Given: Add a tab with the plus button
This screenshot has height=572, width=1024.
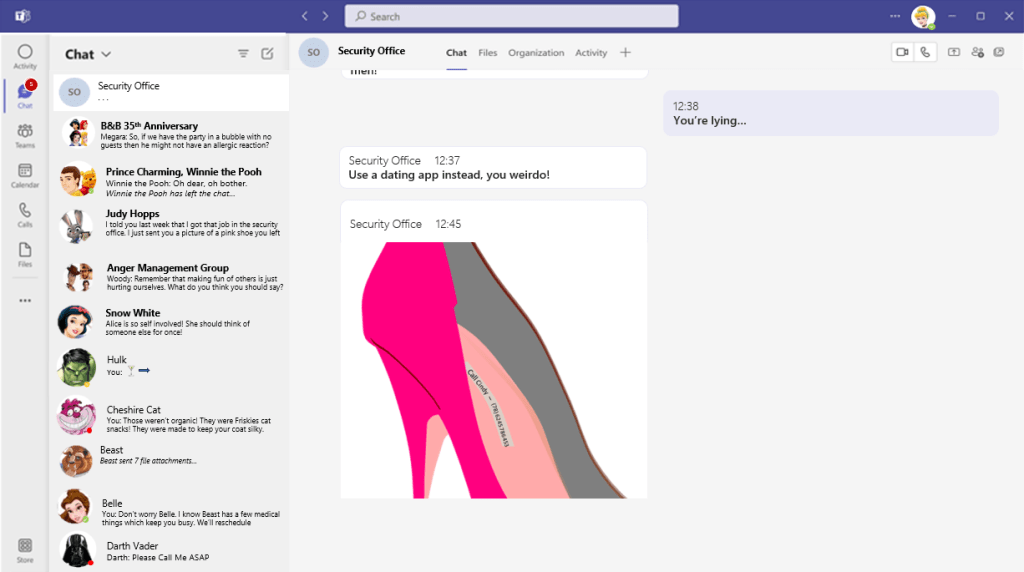Looking at the screenshot, I should pos(625,52).
